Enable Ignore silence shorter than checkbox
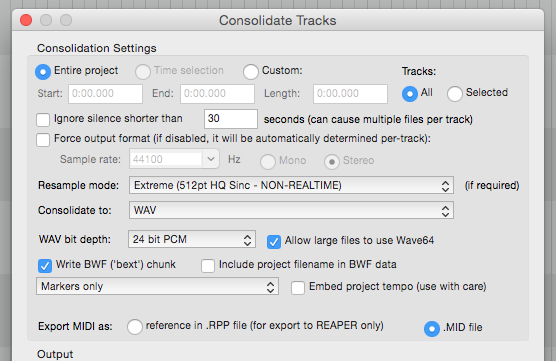 coord(43,120)
